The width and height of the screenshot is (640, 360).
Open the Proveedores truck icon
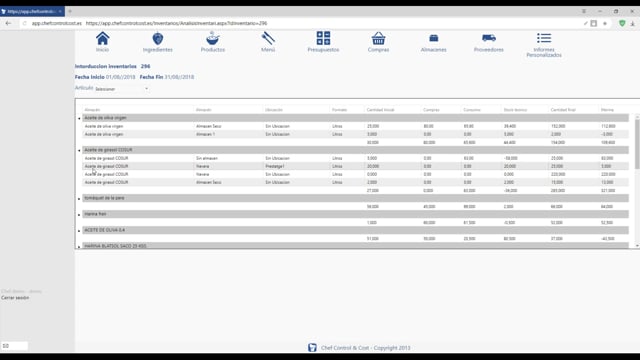coord(489,38)
